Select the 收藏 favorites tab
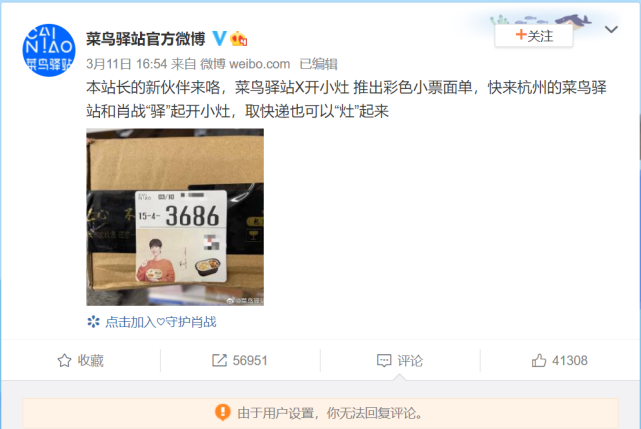Image resolution: width=641 pixels, height=429 pixels. point(81,360)
